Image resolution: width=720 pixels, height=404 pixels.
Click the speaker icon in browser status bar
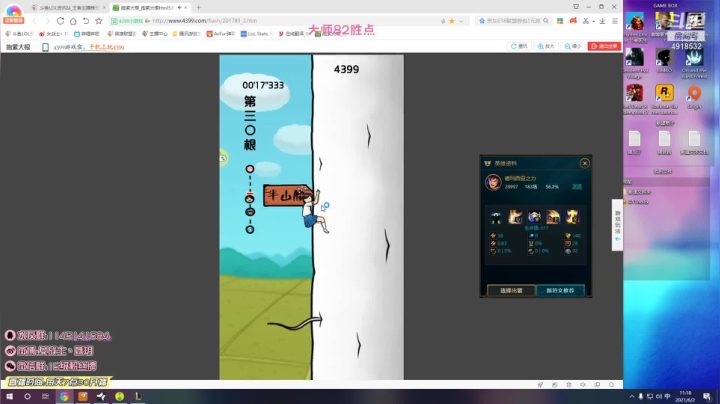point(583,385)
